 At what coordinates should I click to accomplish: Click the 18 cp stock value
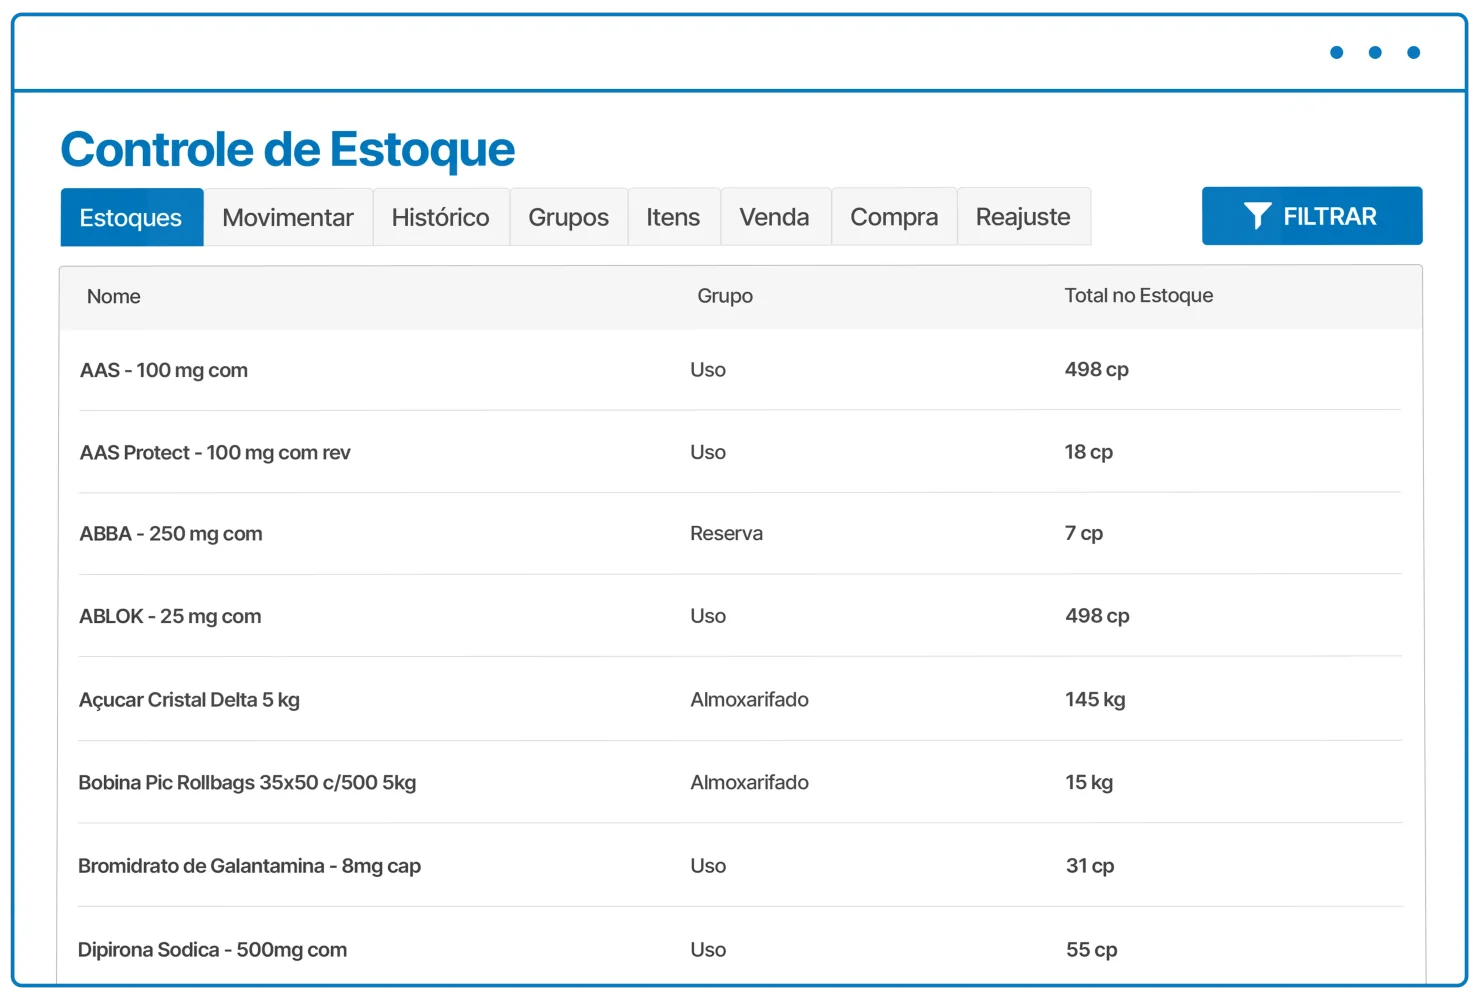1089,452
